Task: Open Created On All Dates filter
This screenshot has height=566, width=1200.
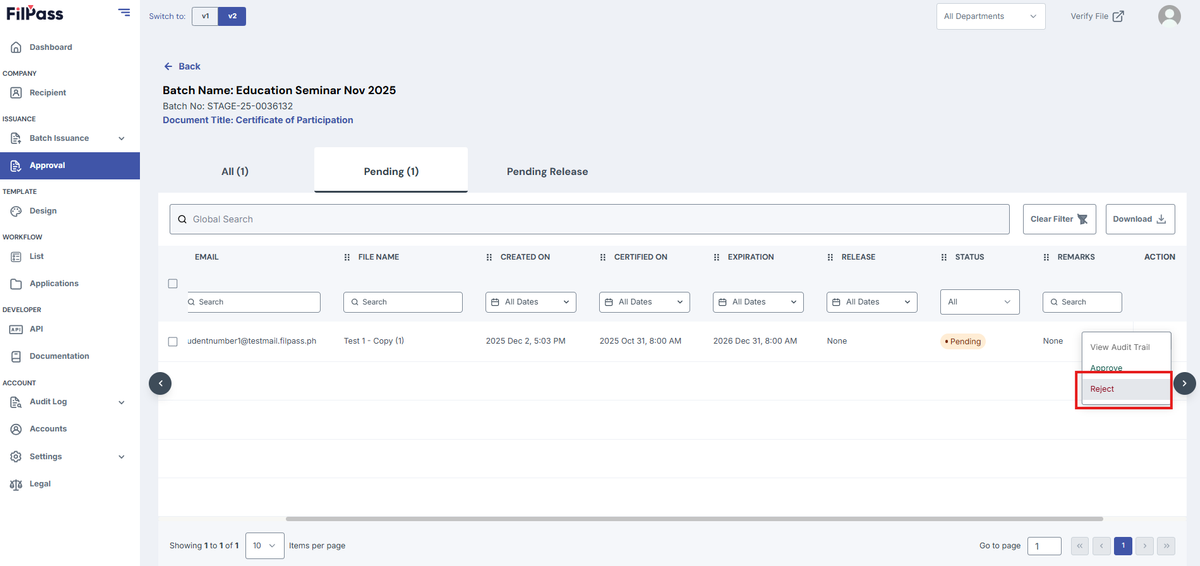Action: pos(531,302)
